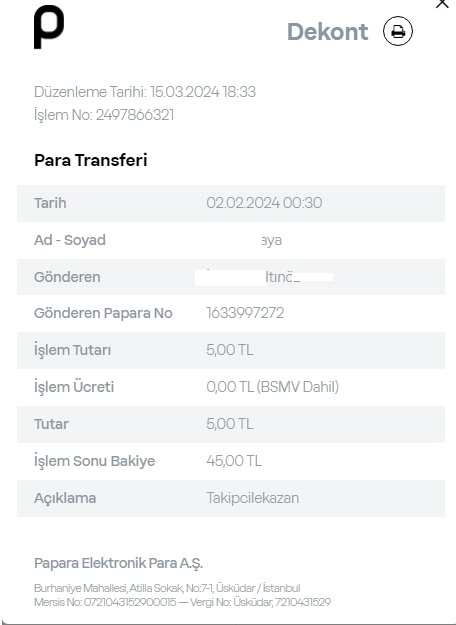Image resolution: width=456 pixels, height=625 pixels.
Task: Click the Açıklama row label
Action: (65, 498)
